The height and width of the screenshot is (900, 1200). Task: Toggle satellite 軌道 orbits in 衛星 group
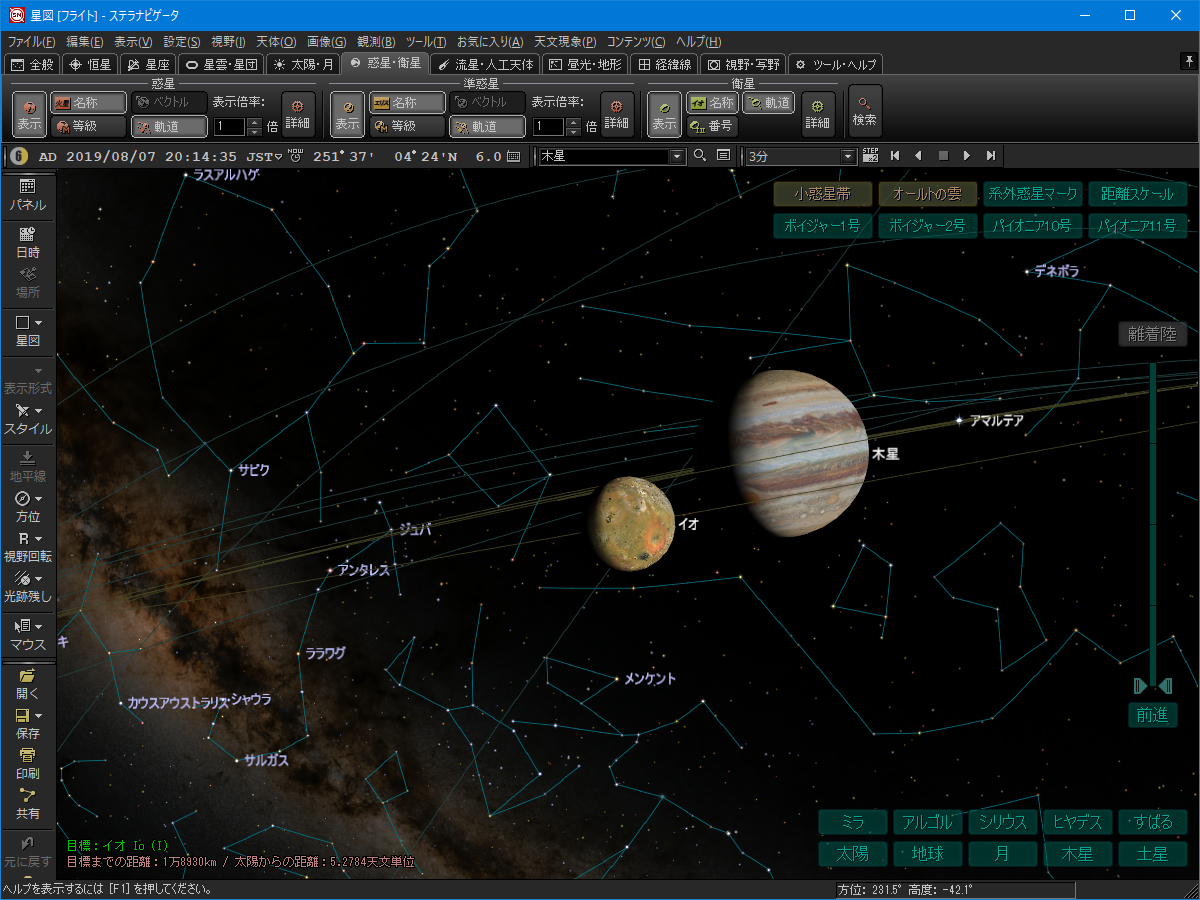(x=768, y=102)
